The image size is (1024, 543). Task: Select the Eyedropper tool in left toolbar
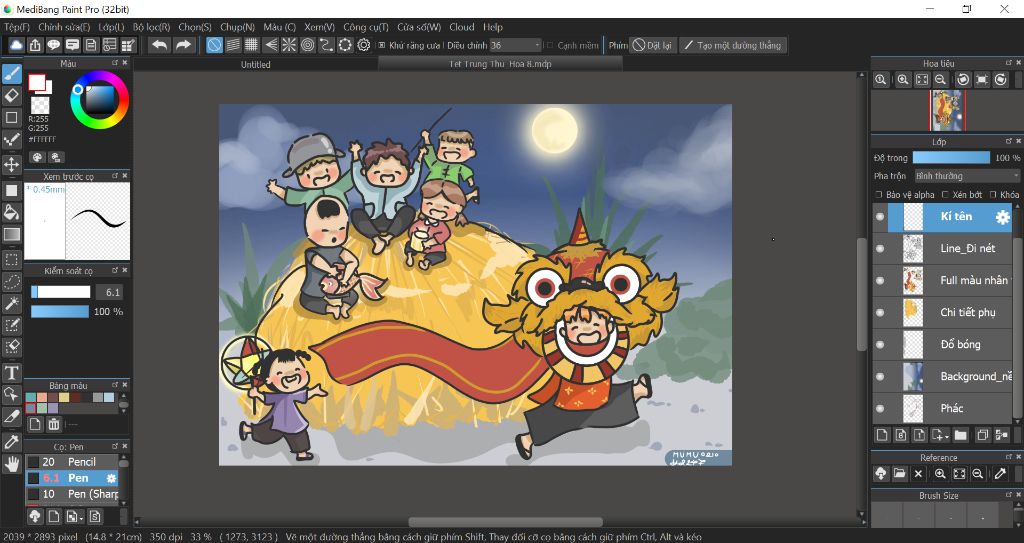(x=12, y=442)
